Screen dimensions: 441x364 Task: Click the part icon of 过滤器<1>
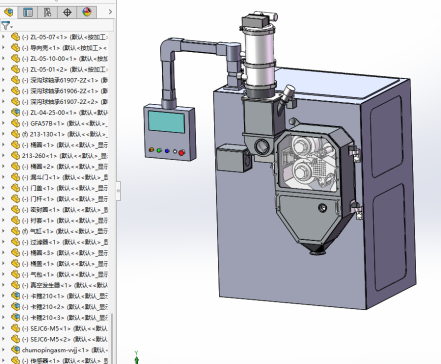15,242
